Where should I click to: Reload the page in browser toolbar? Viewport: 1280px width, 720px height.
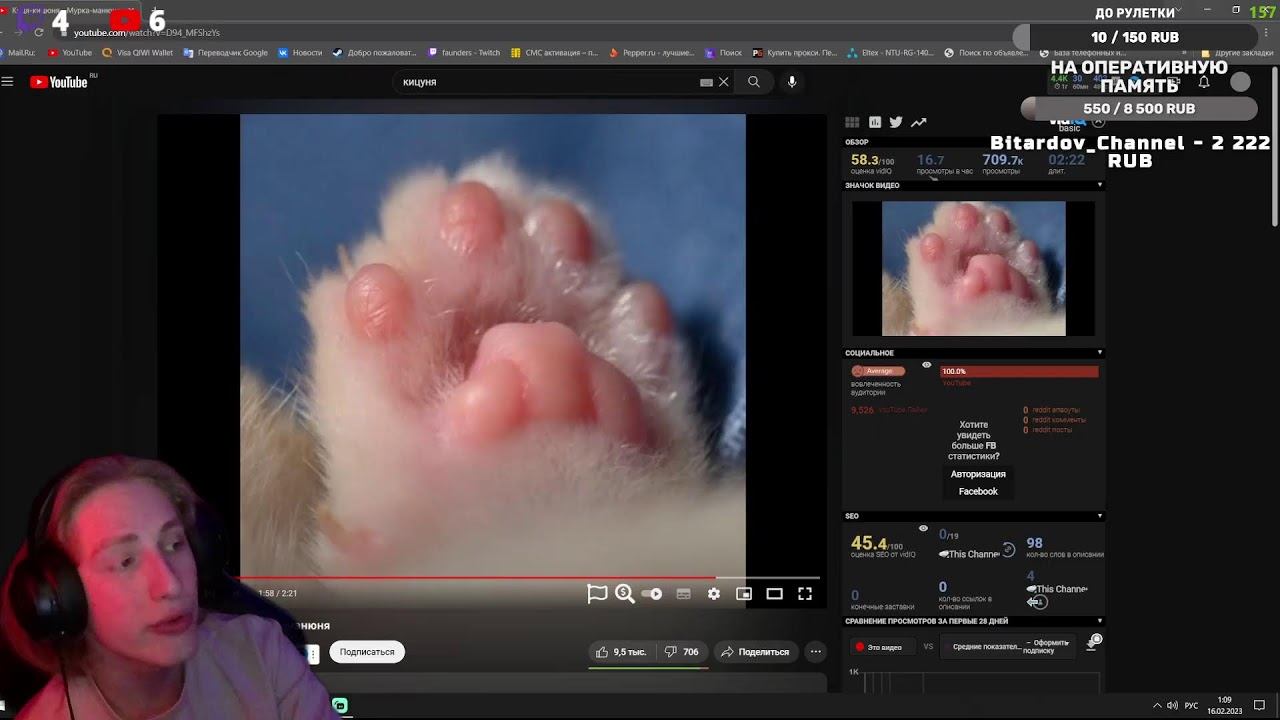pos(39,33)
